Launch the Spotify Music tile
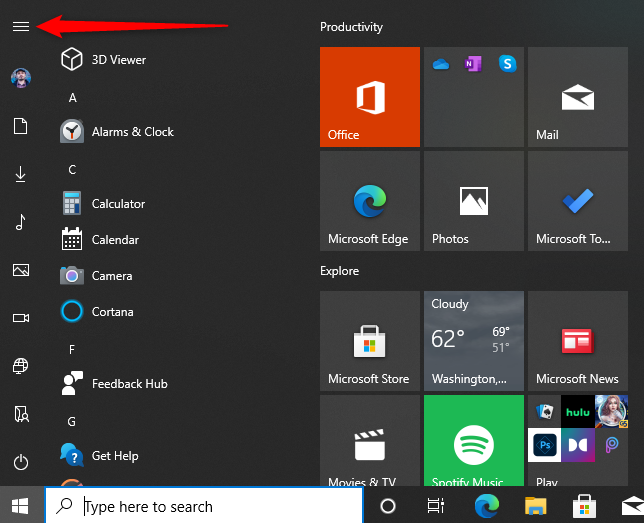This screenshot has height=523, width=644. 474,440
